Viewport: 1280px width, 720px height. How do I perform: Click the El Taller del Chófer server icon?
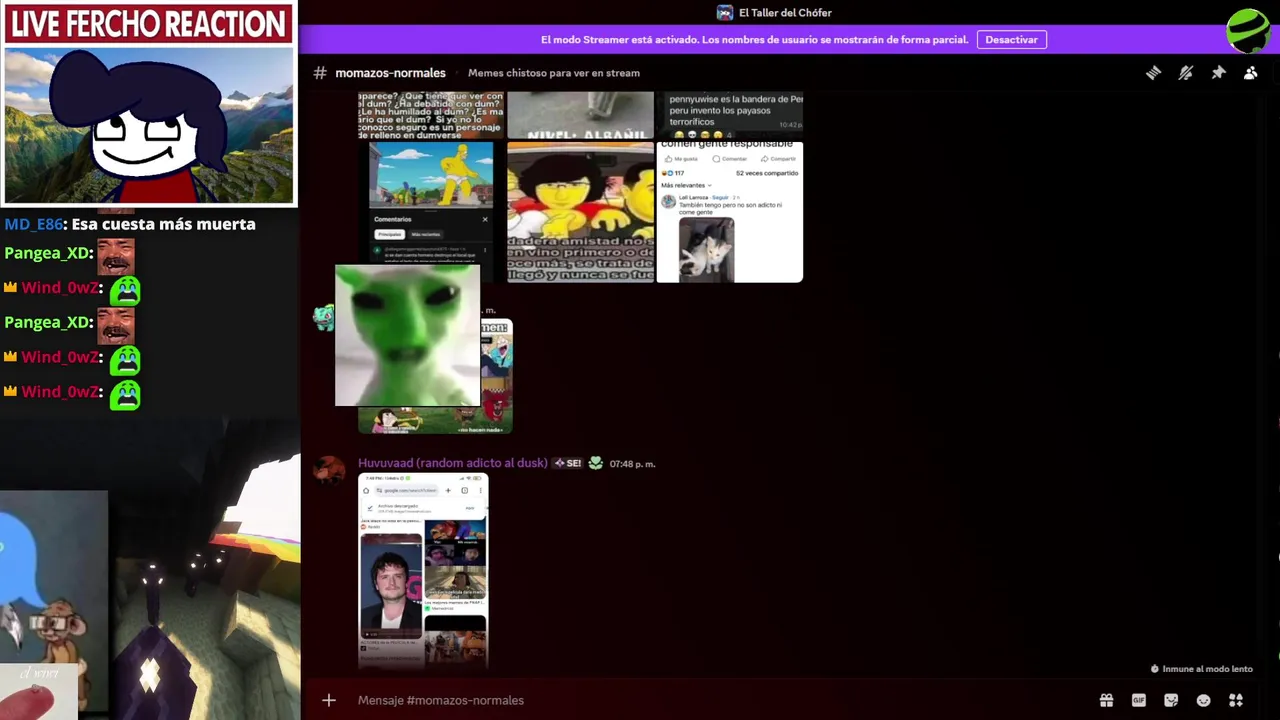coord(725,13)
